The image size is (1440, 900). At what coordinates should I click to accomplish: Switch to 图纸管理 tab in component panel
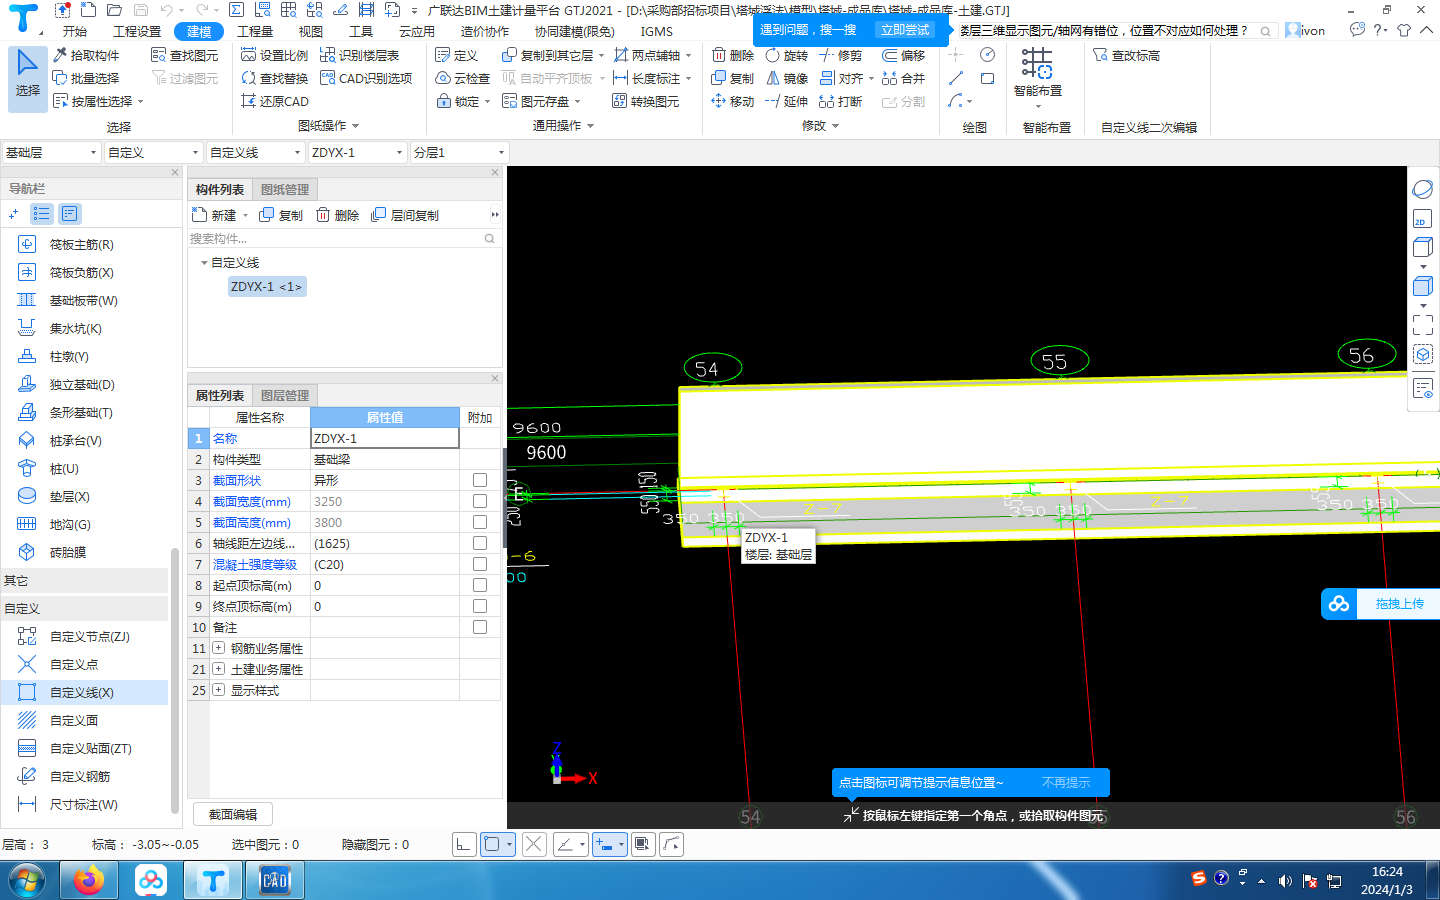(285, 189)
